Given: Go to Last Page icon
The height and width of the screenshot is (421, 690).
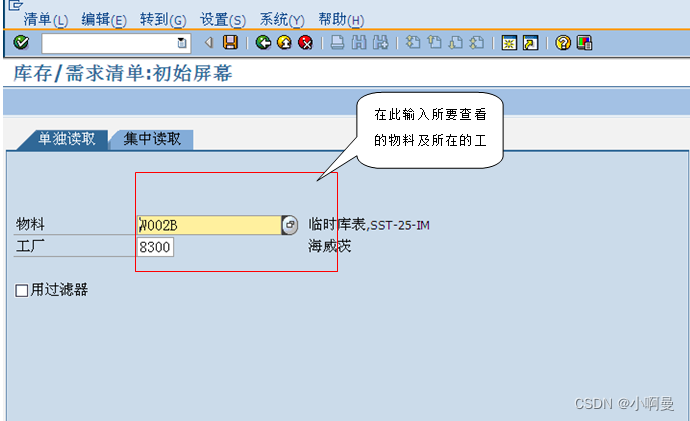Looking at the screenshot, I should click(x=477, y=43).
